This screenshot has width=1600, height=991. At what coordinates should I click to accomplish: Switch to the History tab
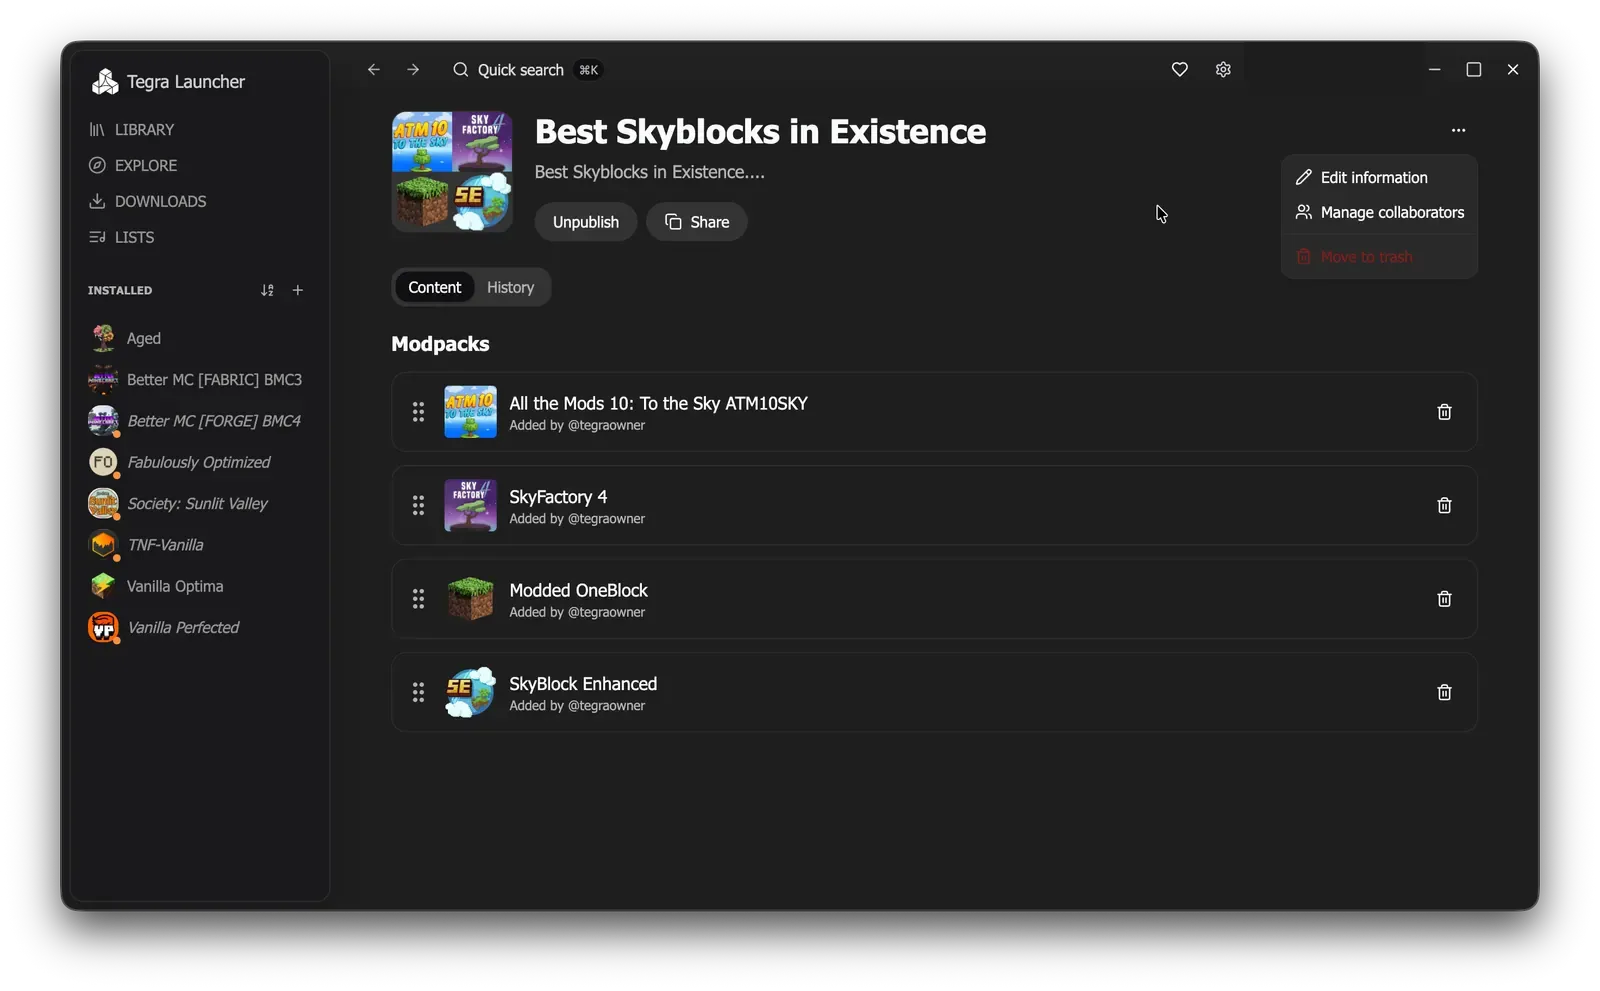tap(510, 287)
